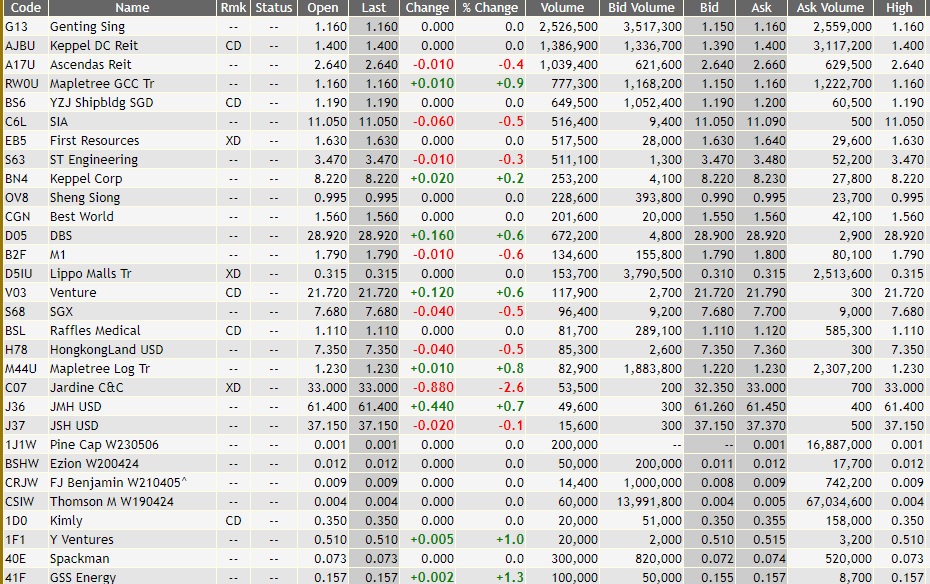Select Lippo Malls Tr name
The width and height of the screenshot is (930, 584).
coord(91,273)
